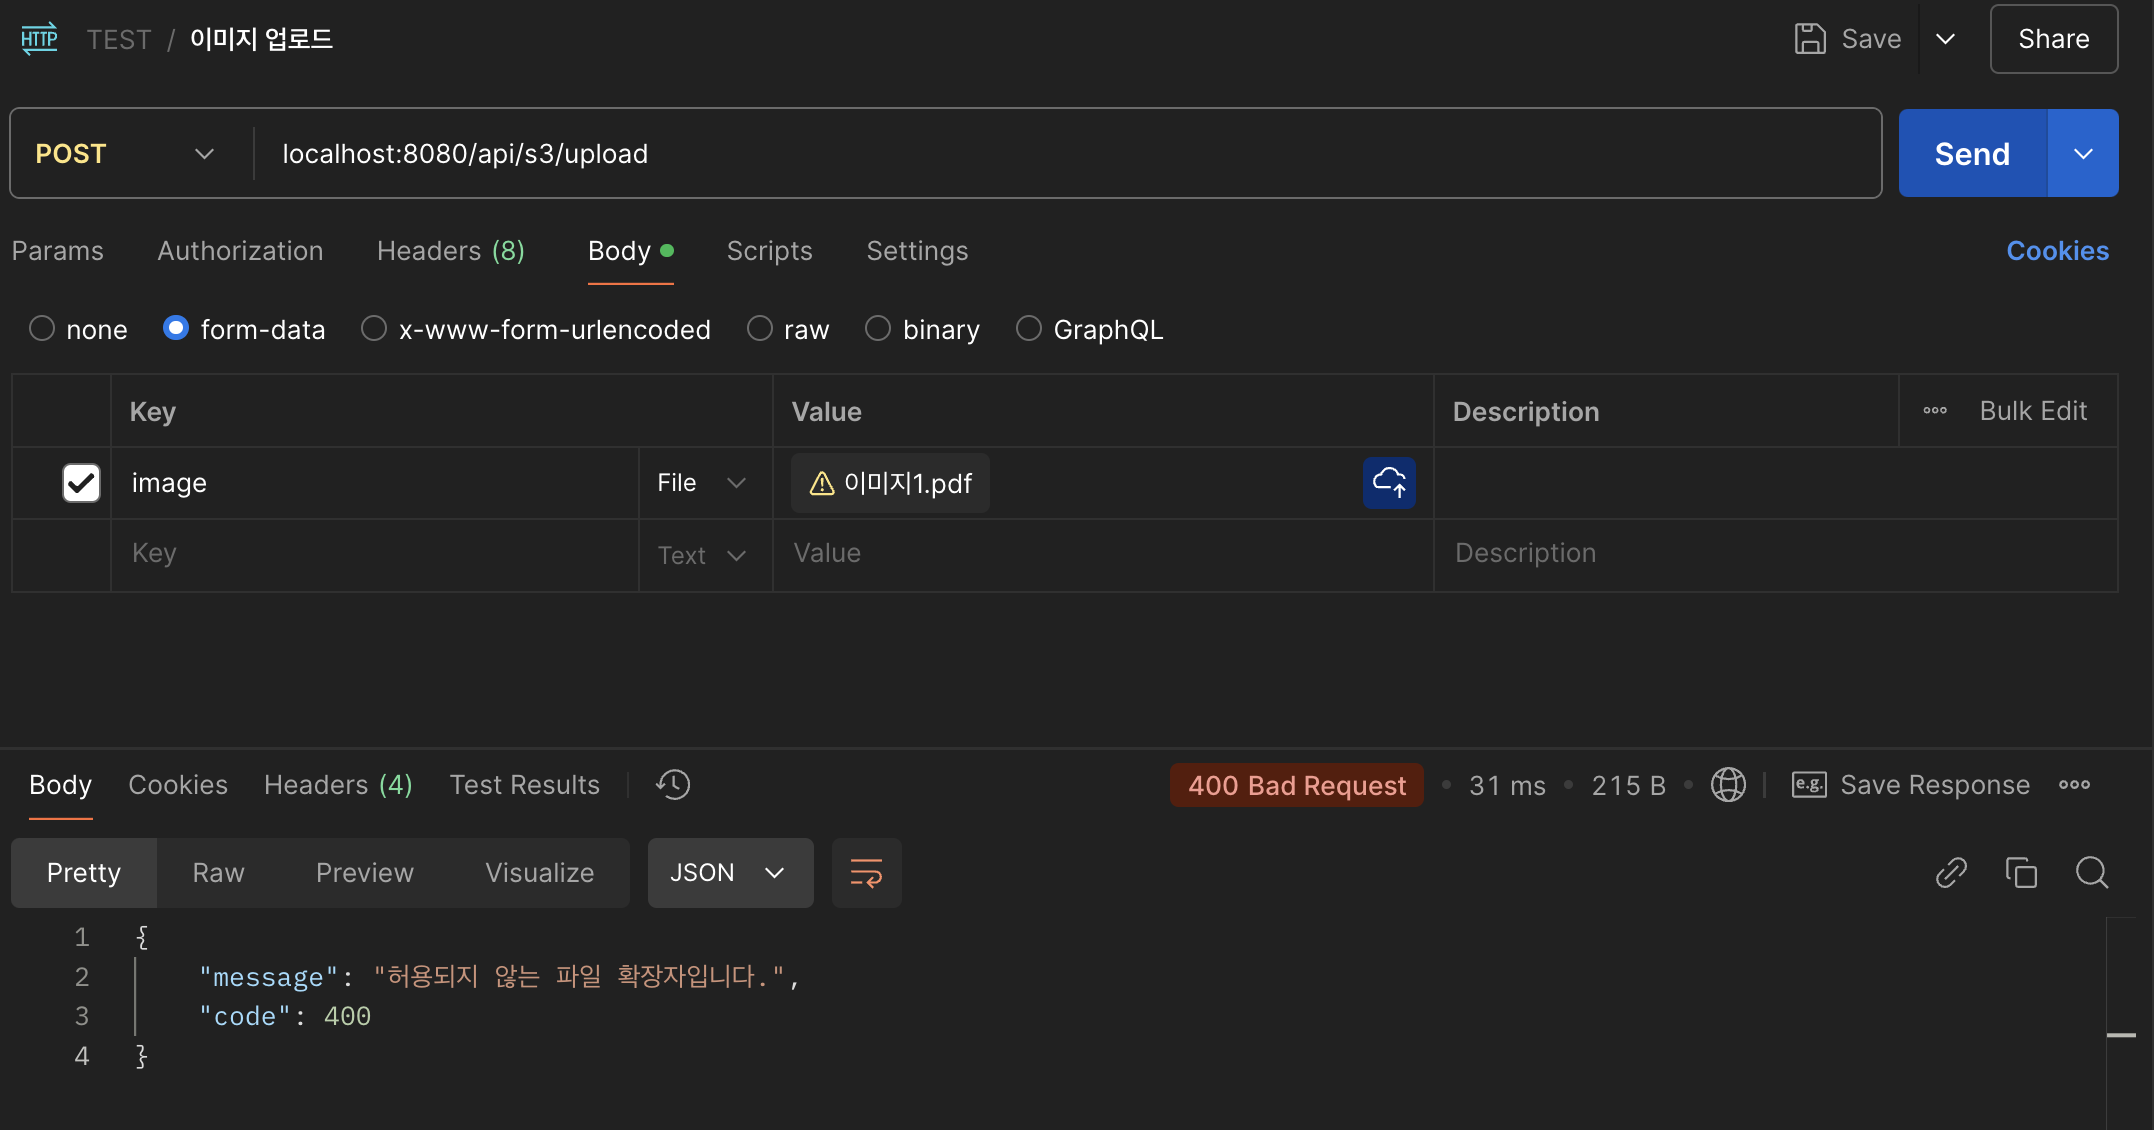This screenshot has height=1130, width=2154.
Task: Select the raw body type radio
Action: tap(760, 329)
